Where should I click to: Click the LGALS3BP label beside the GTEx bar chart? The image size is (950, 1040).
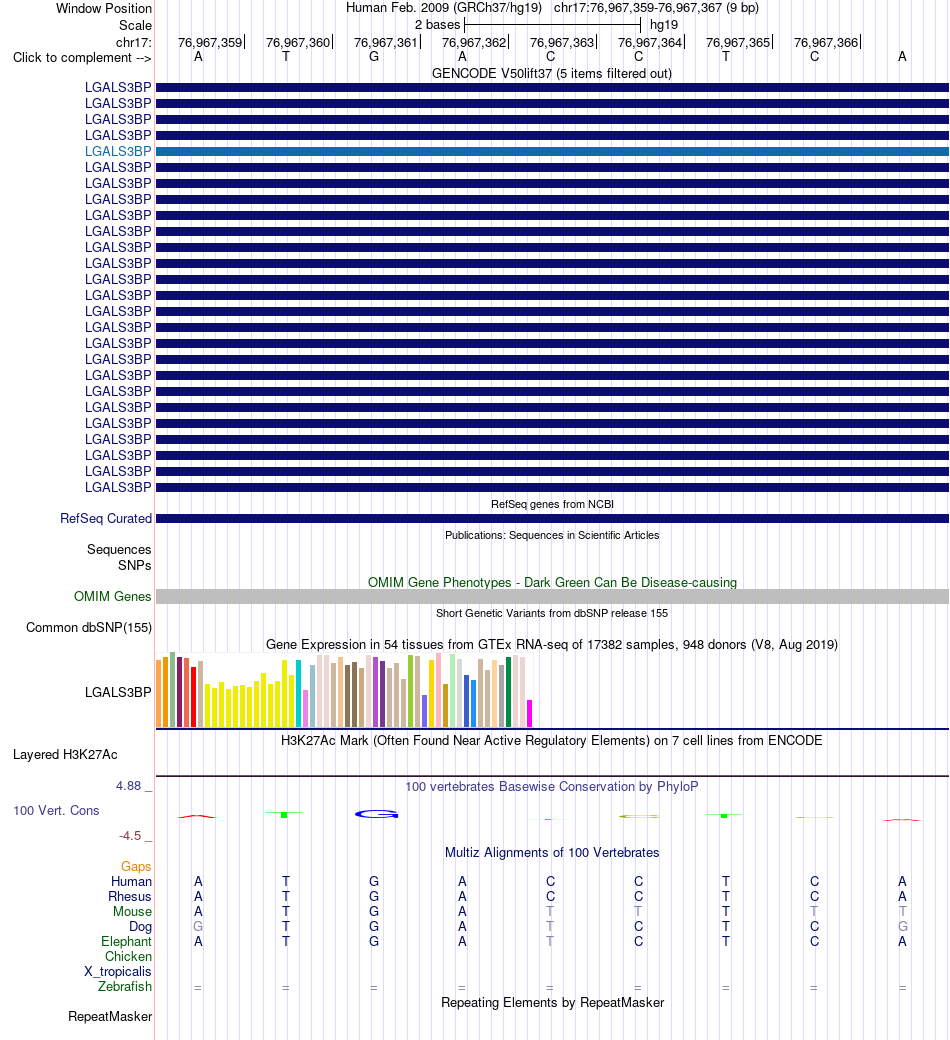pos(118,692)
